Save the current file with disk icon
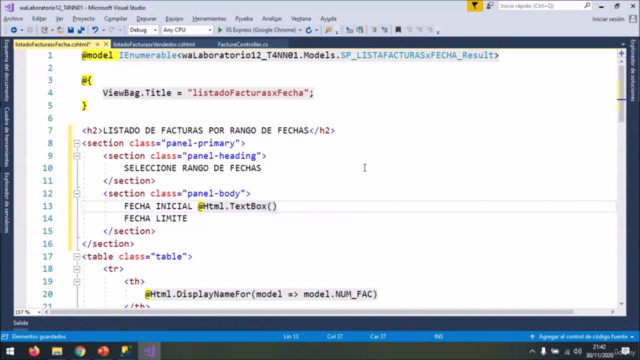The image size is (640, 360). (x=71, y=30)
